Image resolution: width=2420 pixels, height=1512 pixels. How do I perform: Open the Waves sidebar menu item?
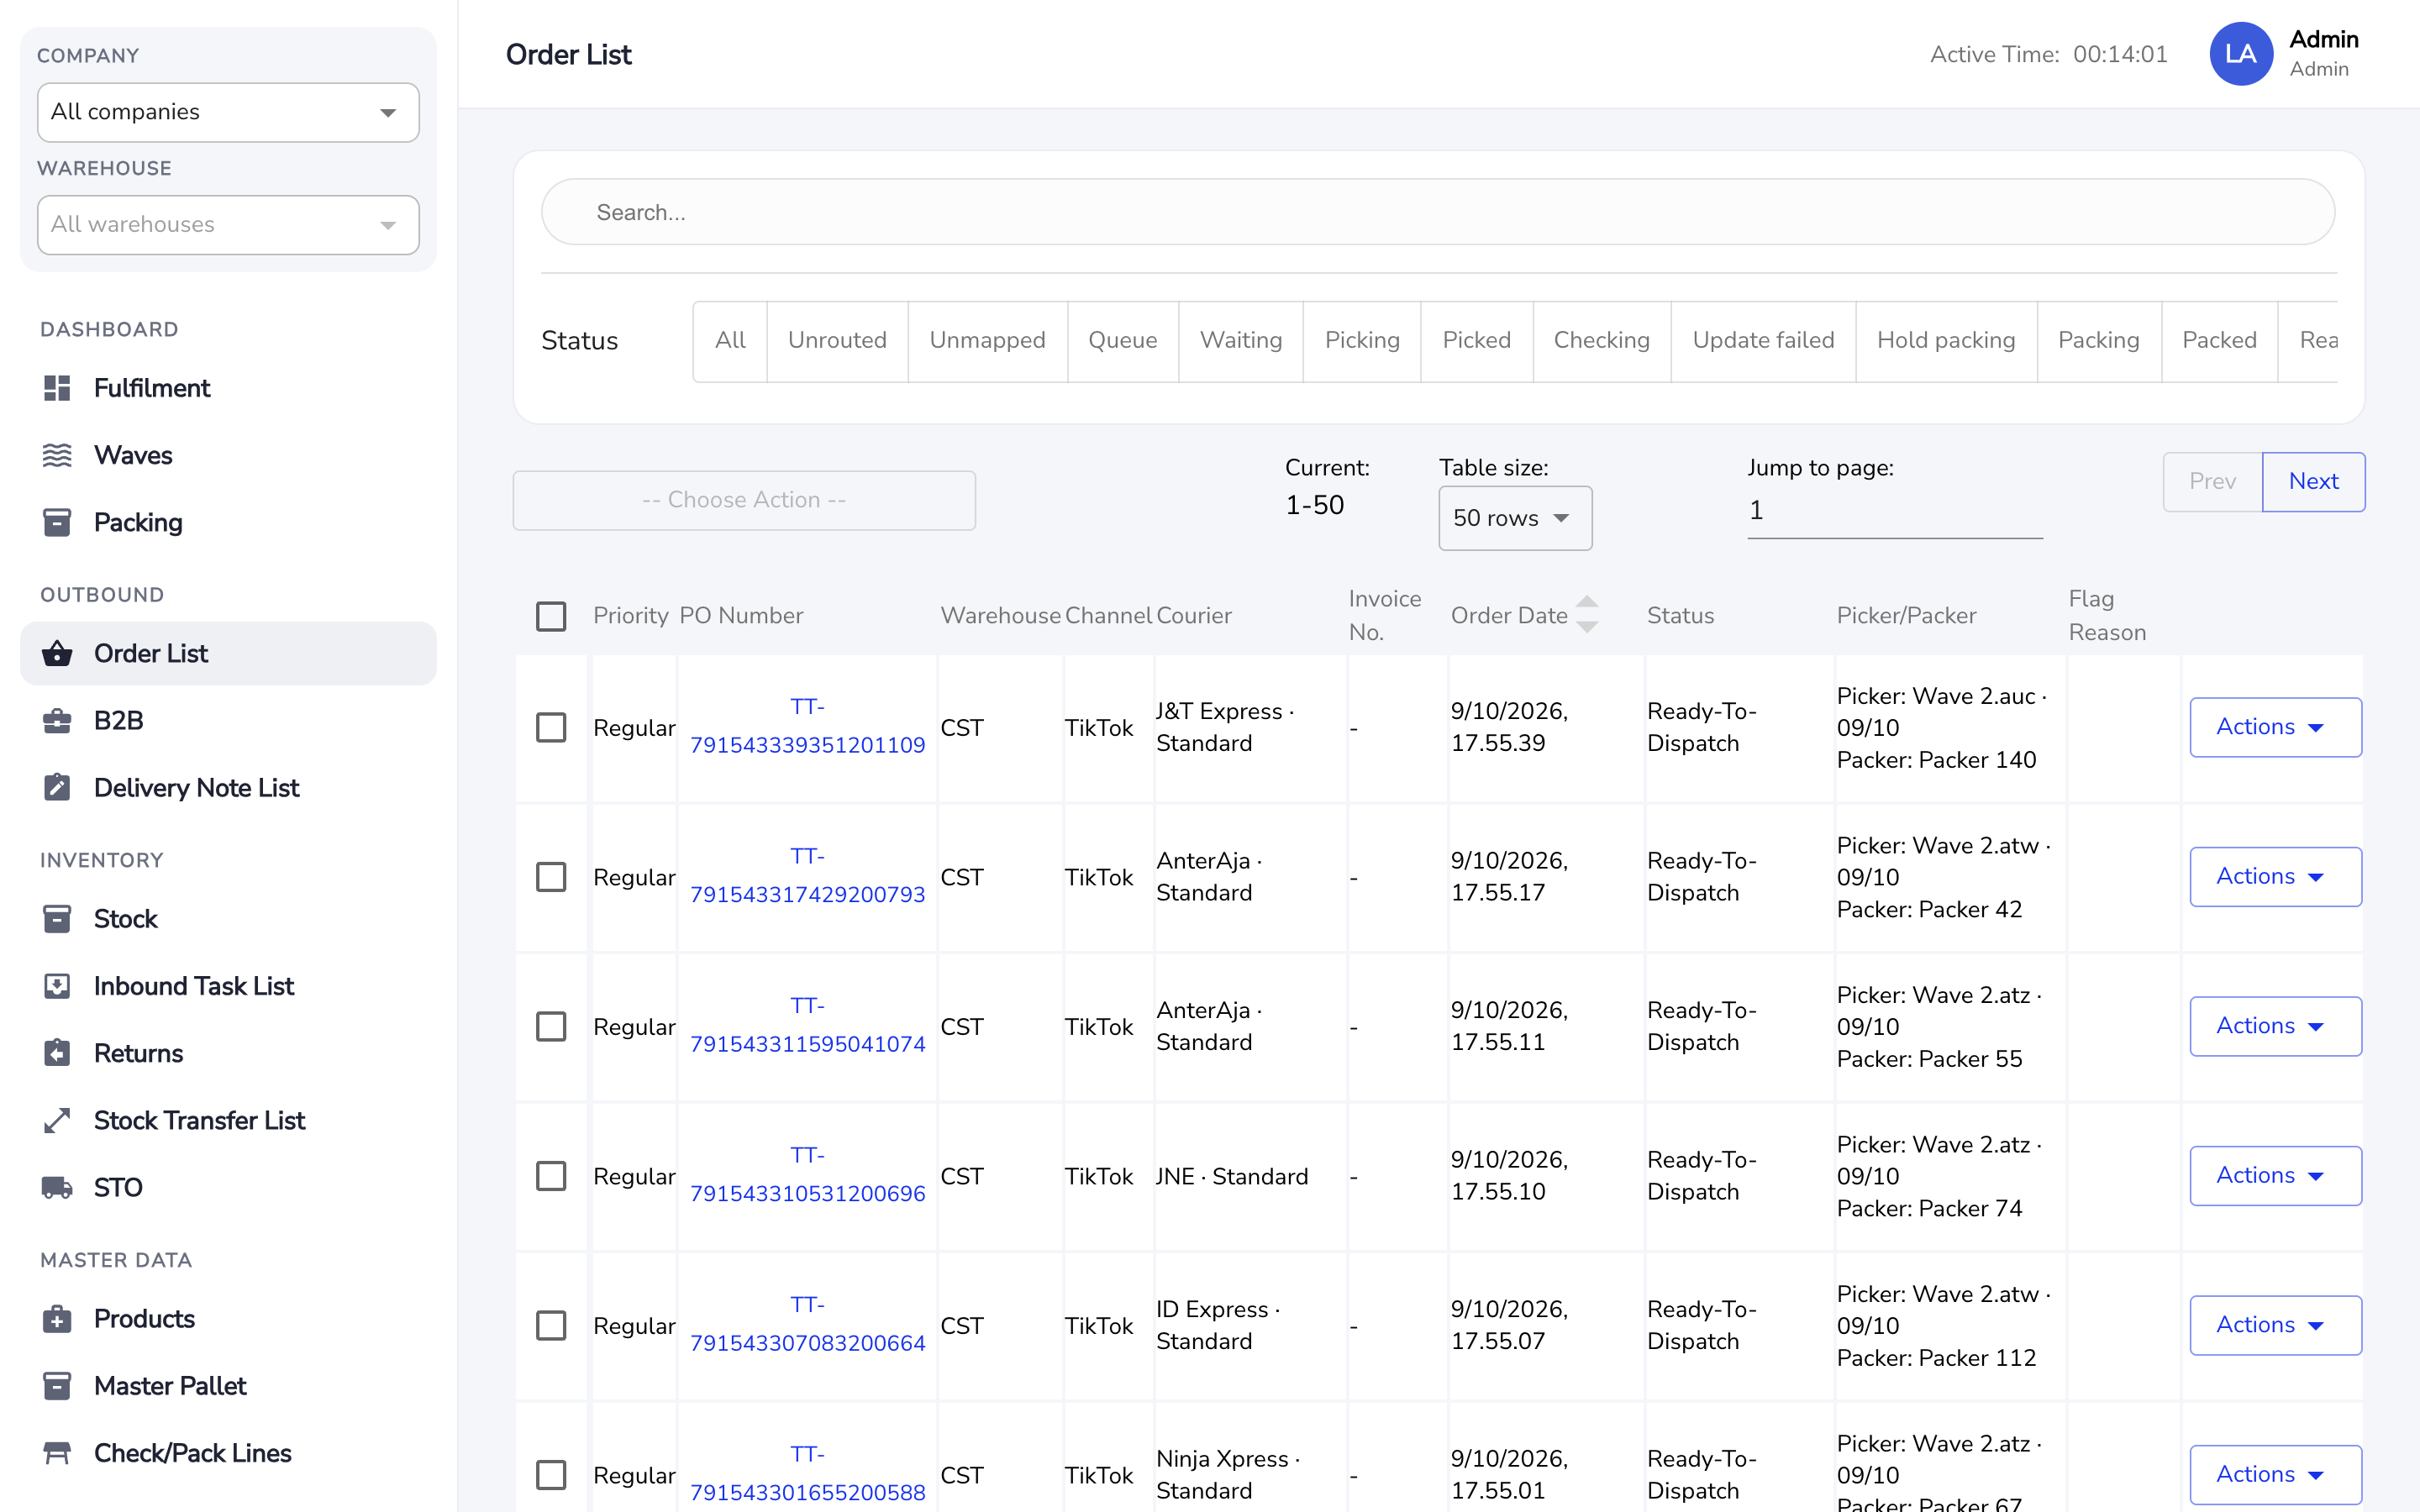(x=228, y=455)
